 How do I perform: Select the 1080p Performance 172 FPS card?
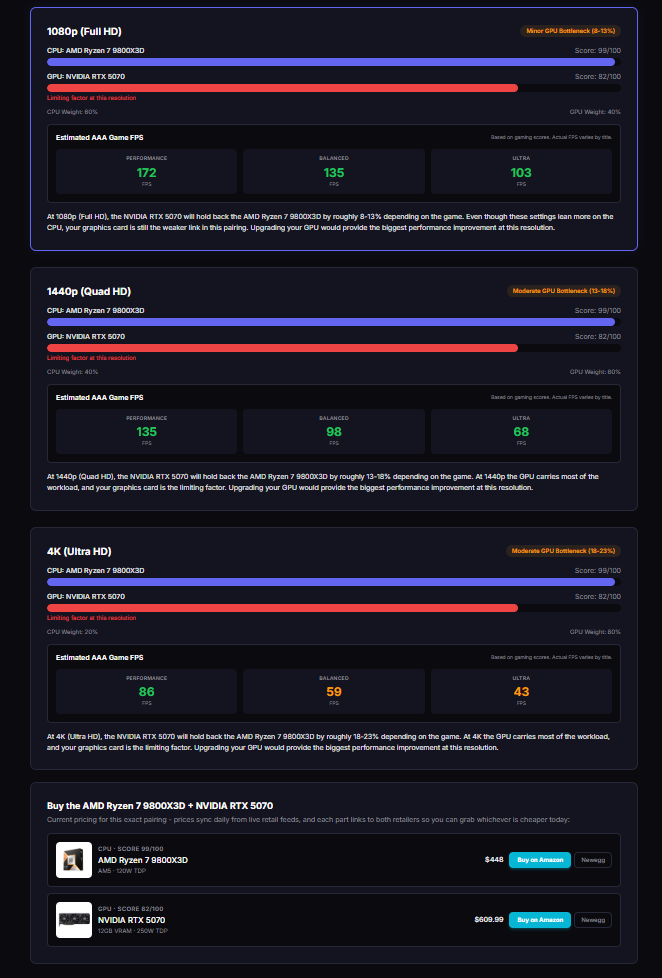[147, 172]
